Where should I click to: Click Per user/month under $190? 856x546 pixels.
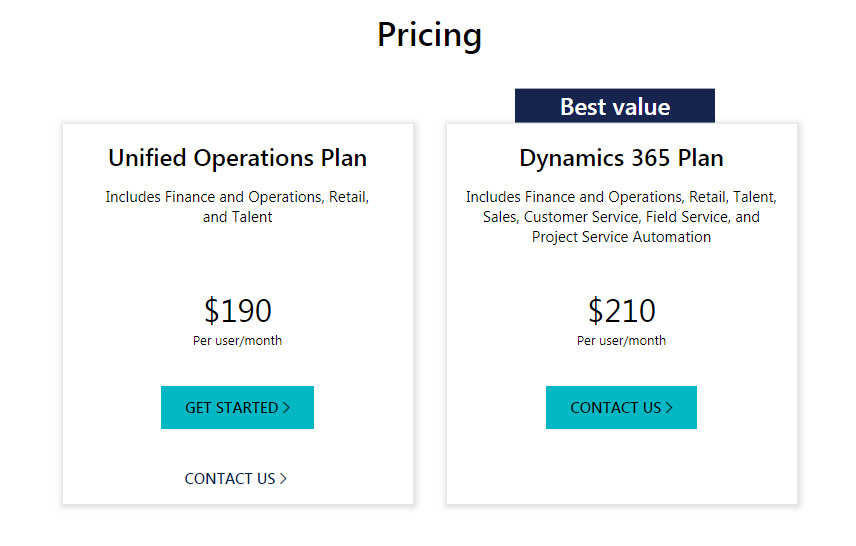pos(237,341)
